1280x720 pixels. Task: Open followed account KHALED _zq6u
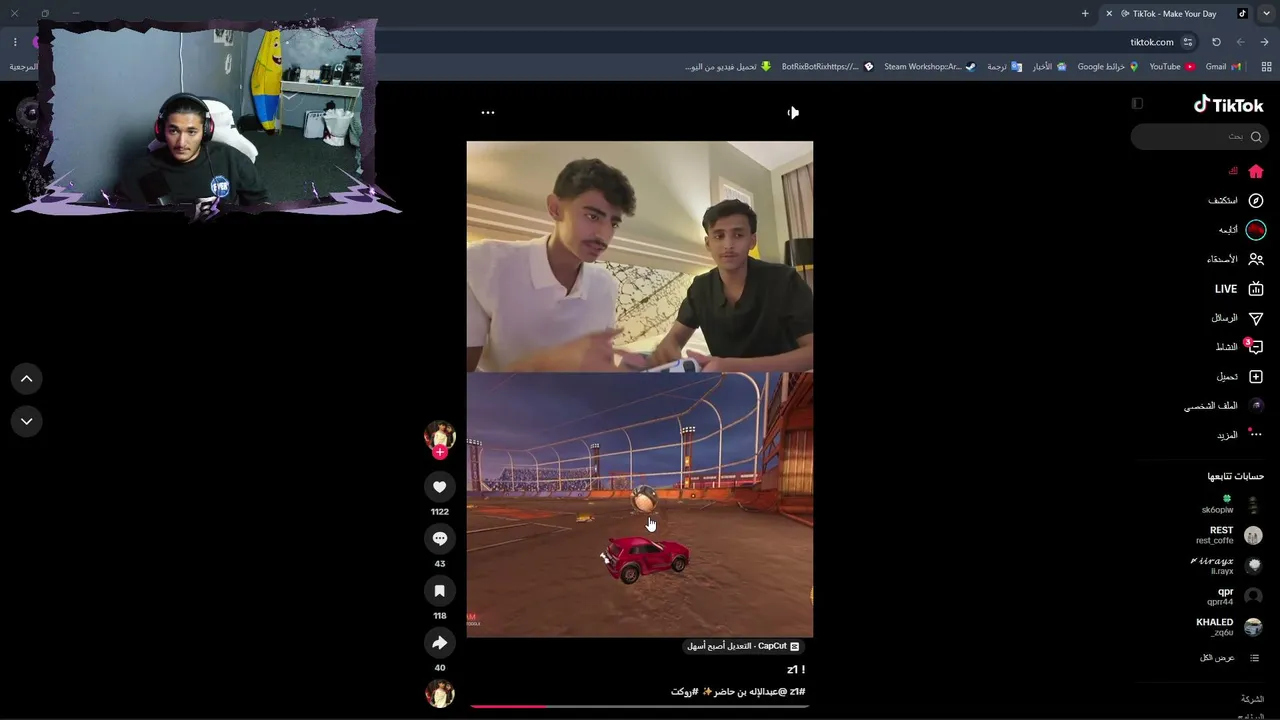click(x=1230, y=627)
